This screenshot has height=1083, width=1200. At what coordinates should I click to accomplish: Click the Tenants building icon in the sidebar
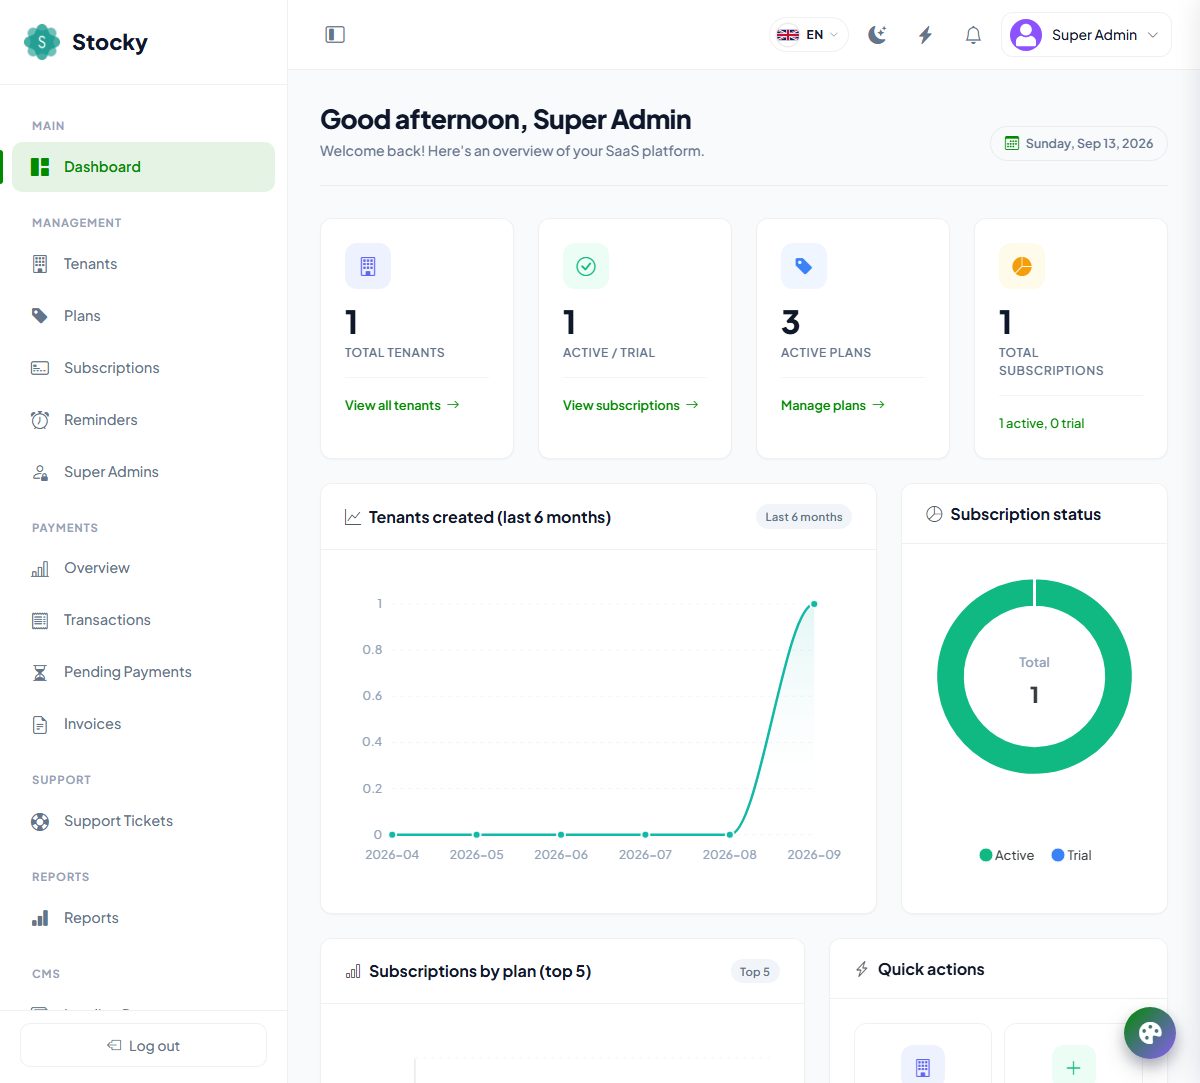pos(40,264)
